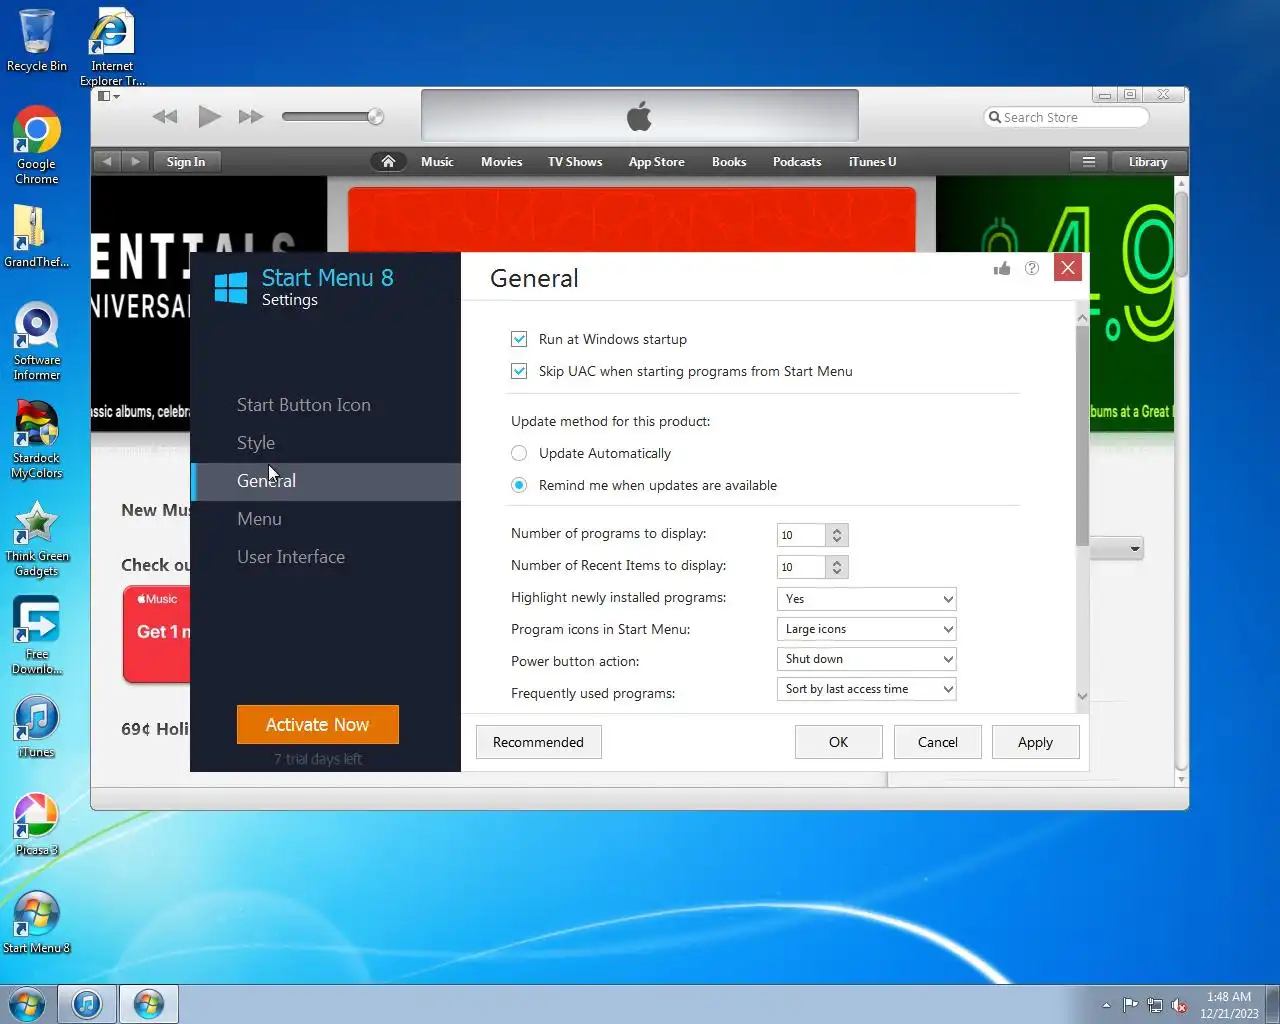The height and width of the screenshot is (1024, 1280).
Task: Launch iTunes from desktop shortcut
Action: click(x=37, y=726)
